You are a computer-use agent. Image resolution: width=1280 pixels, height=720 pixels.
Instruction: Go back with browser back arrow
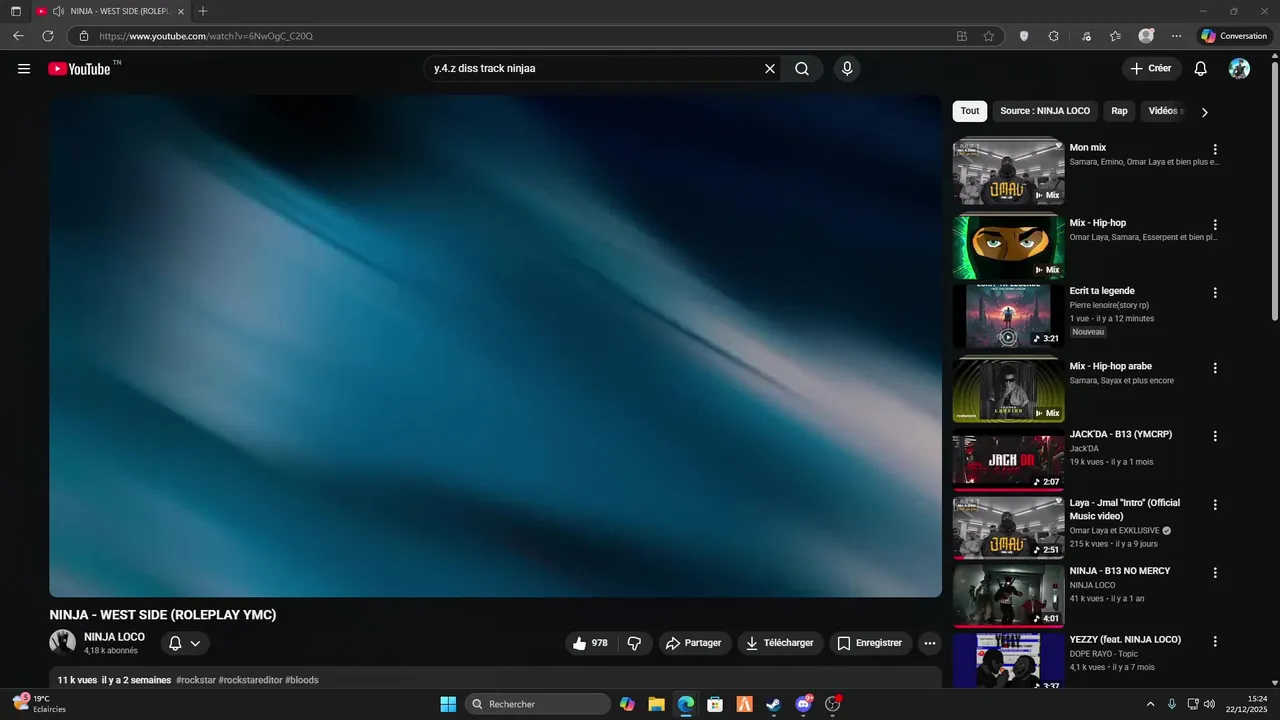click(18, 36)
